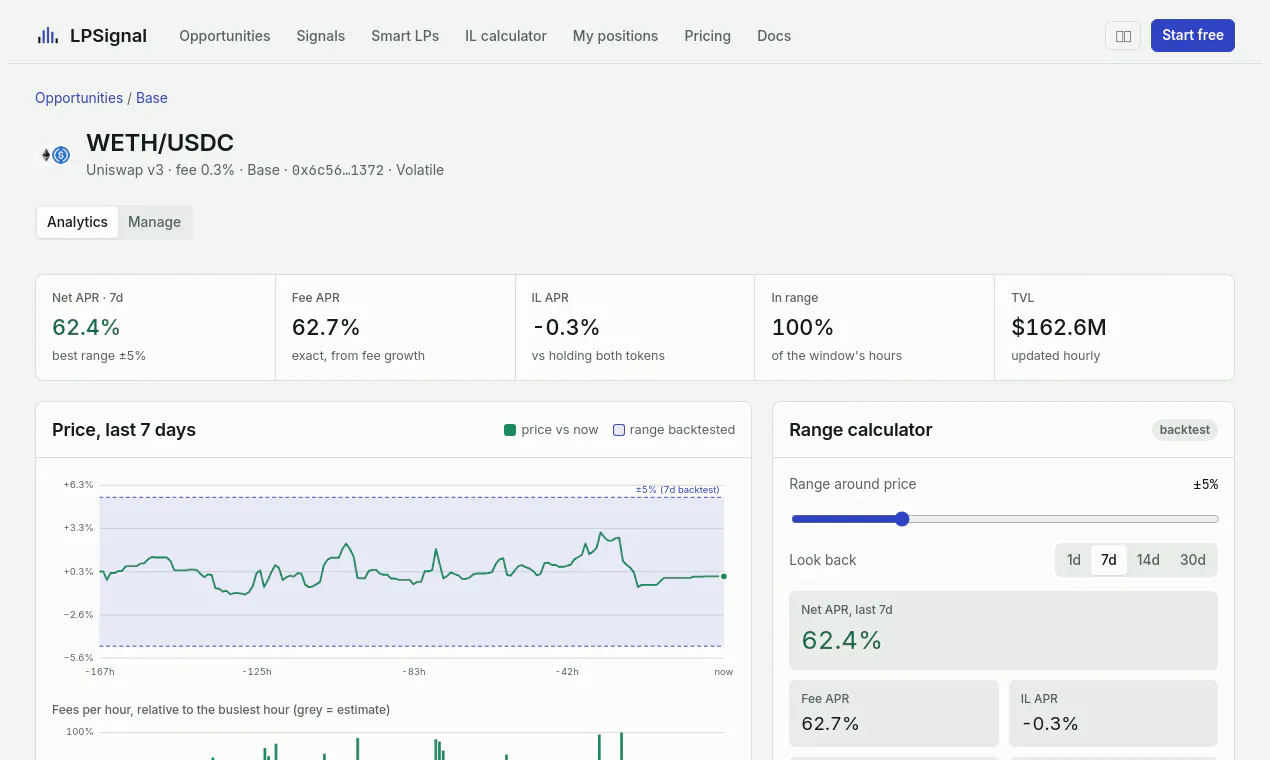Click the icon button beside Start free
Viewport: 1270px width, 760px height.
[x=1123, y=36]
